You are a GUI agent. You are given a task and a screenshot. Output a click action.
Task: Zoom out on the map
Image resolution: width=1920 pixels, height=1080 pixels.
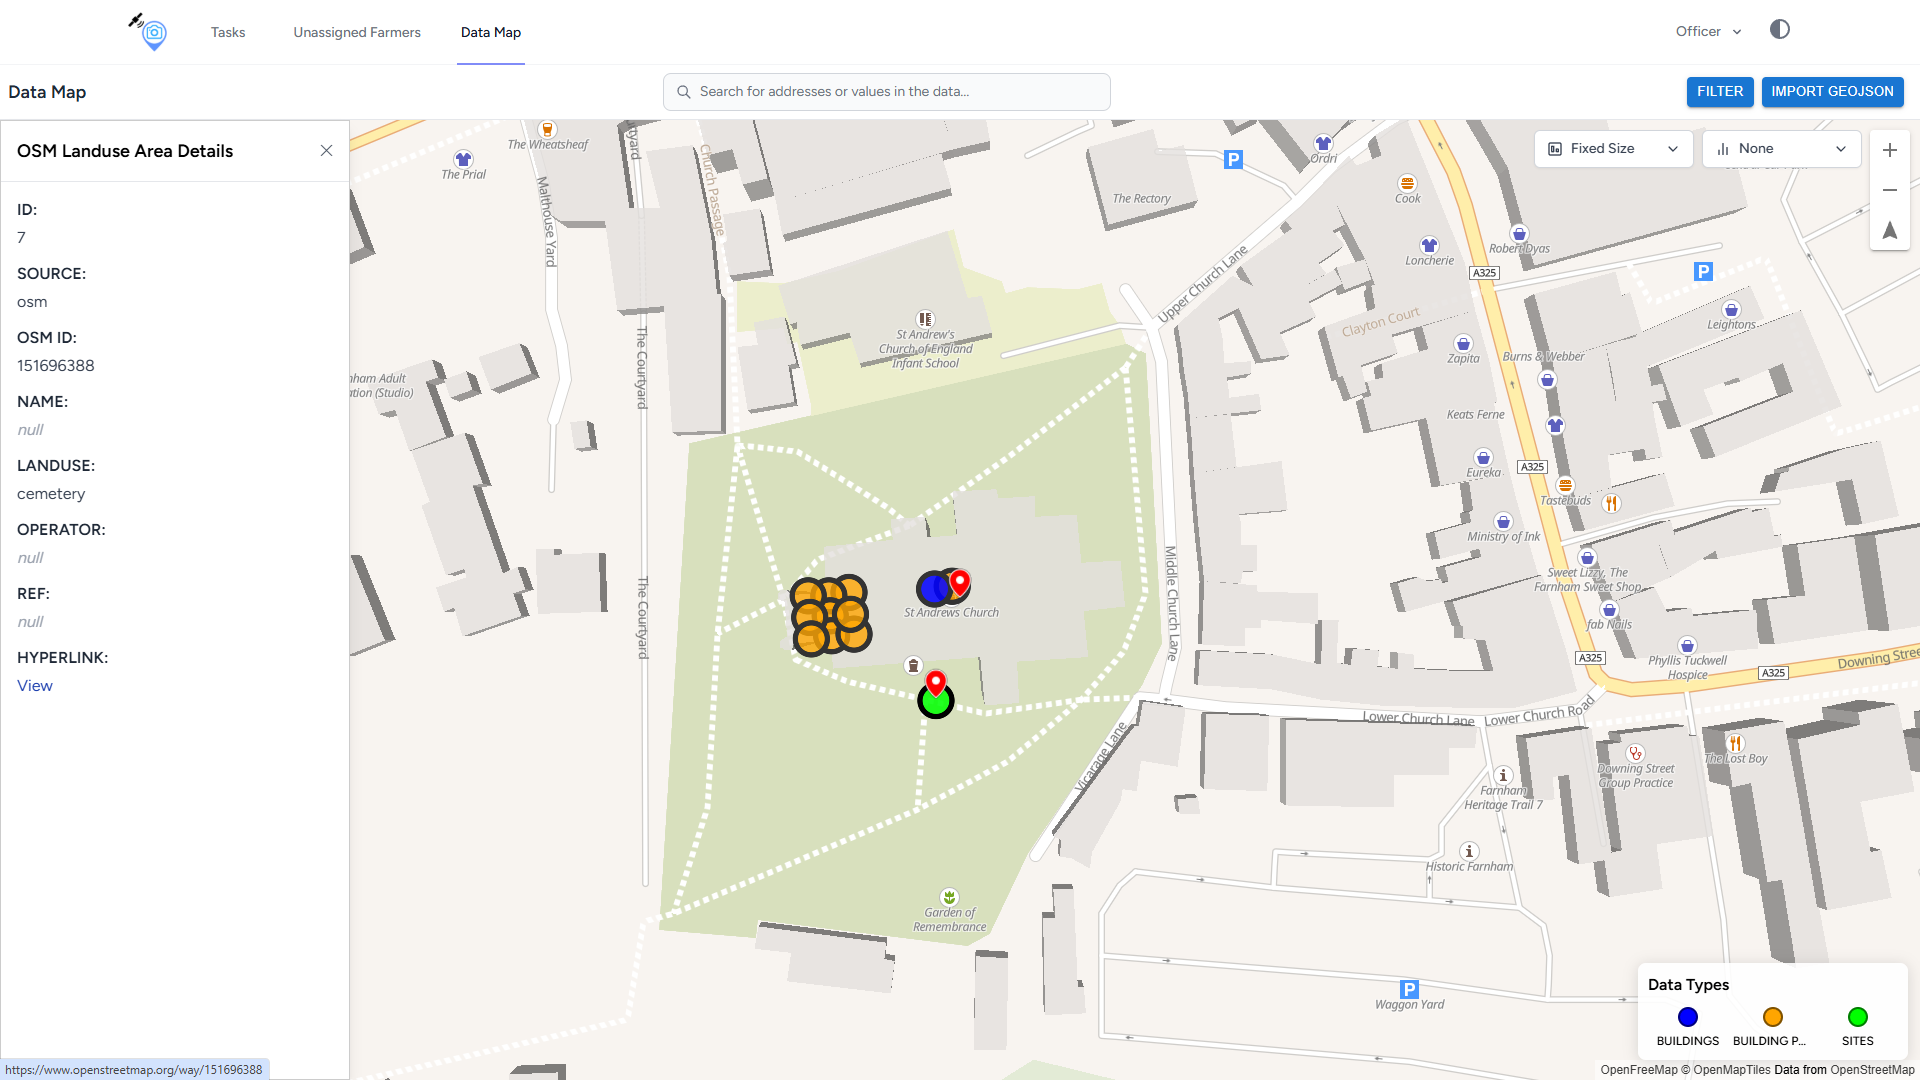(1889, 190)
